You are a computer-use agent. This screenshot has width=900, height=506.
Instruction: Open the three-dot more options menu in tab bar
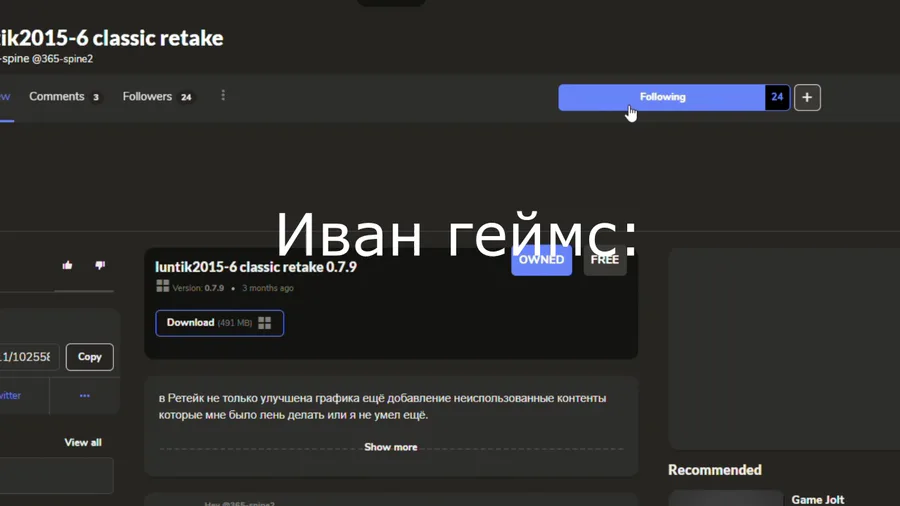[223, 96]
